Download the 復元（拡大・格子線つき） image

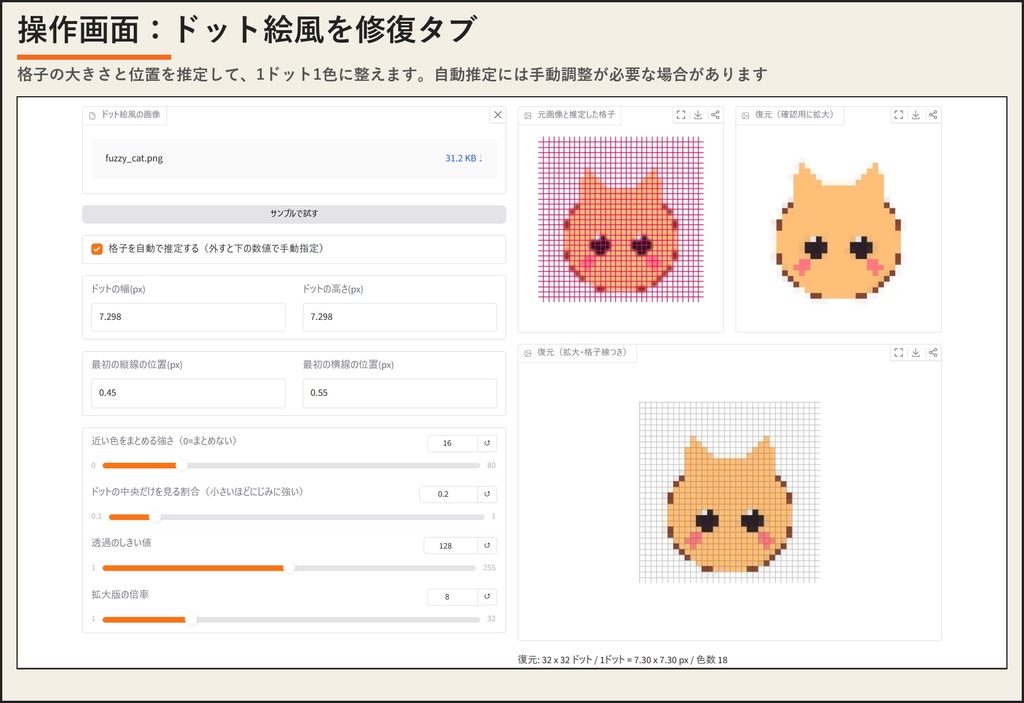(916, 353)
